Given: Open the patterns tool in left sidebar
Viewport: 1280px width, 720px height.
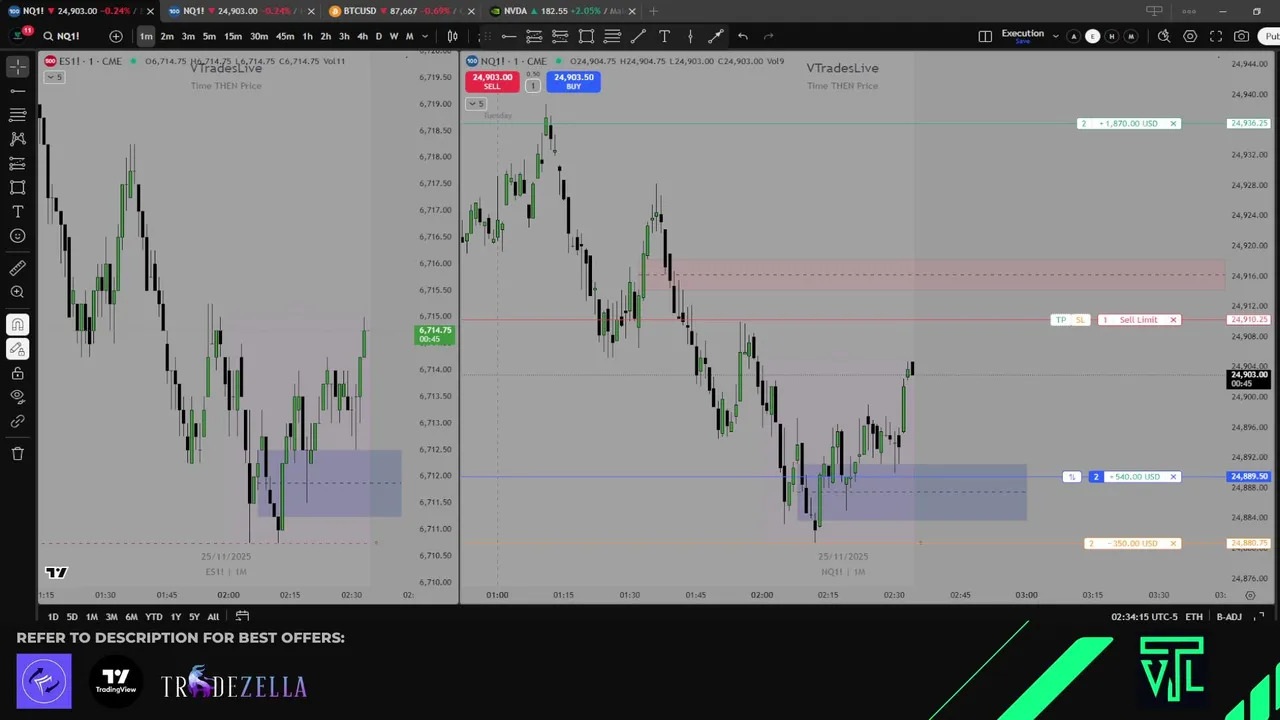Looking at the screenshot, I should pos(17,139).
